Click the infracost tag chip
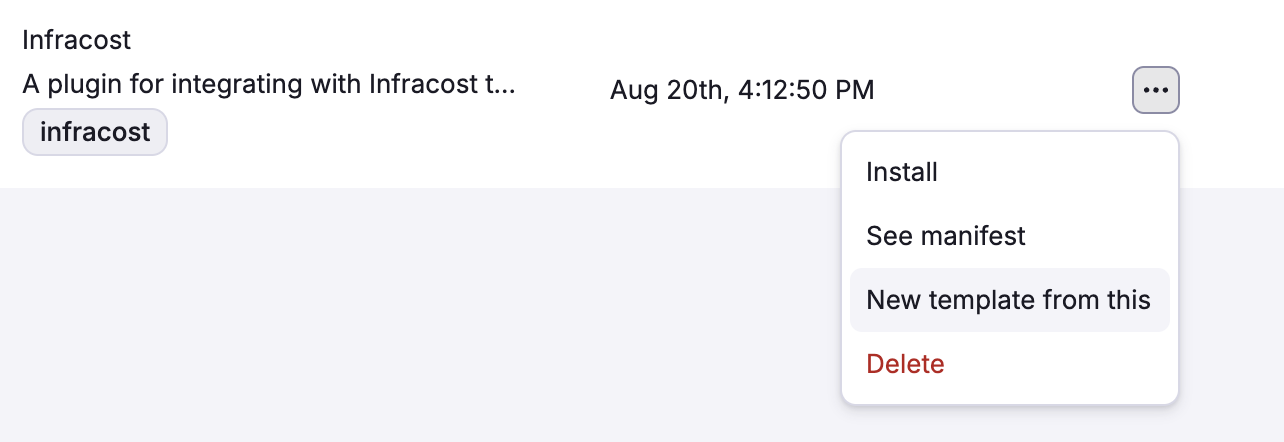Image resolution: width=1284 pixels, height=442 pixels. click(x=95, y=132)
